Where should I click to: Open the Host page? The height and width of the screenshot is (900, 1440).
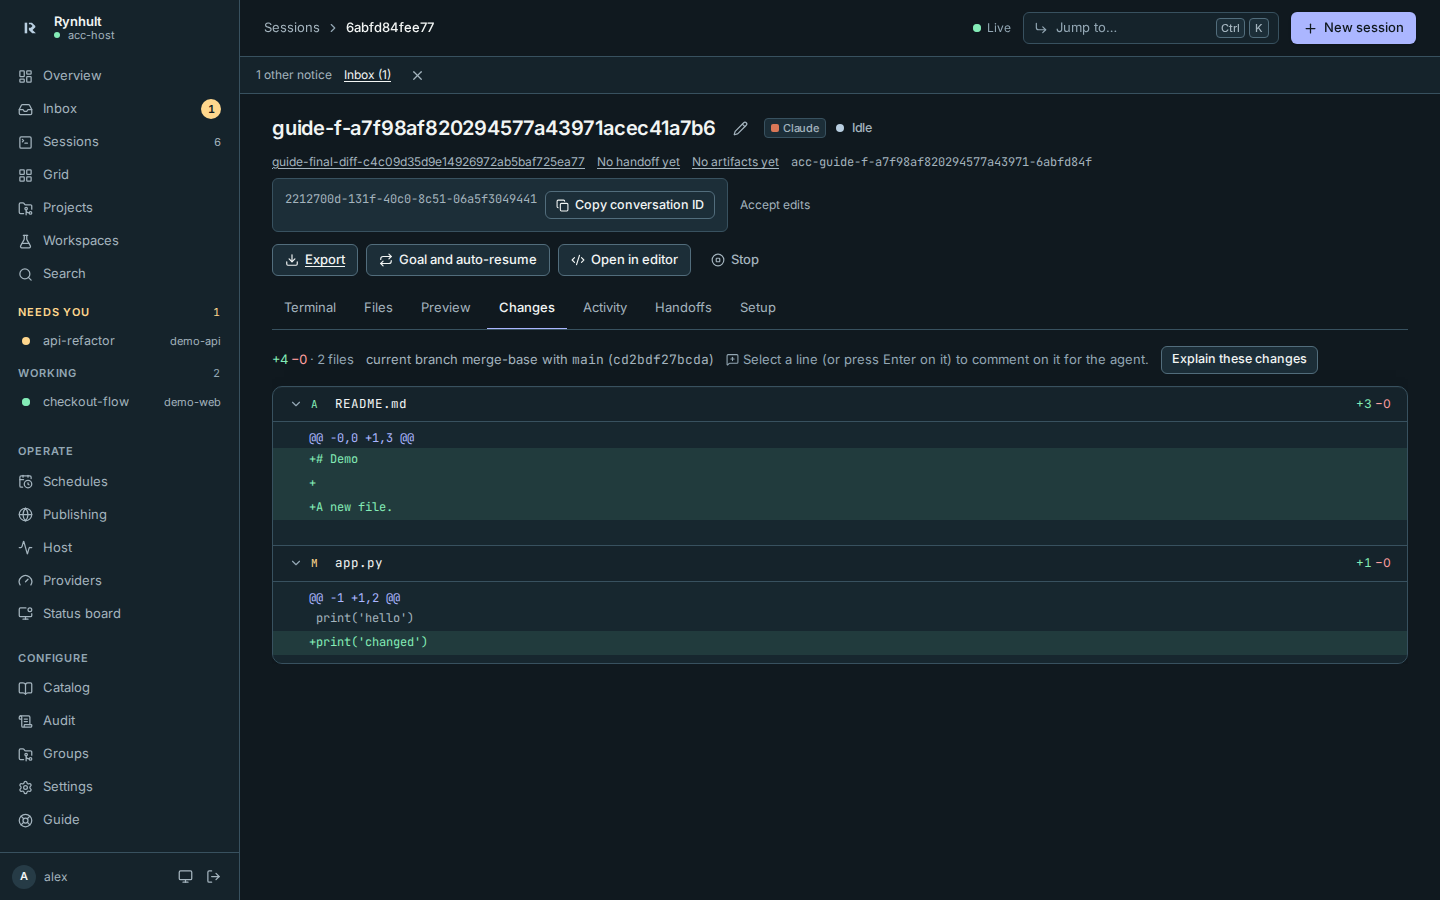[120, 548]
